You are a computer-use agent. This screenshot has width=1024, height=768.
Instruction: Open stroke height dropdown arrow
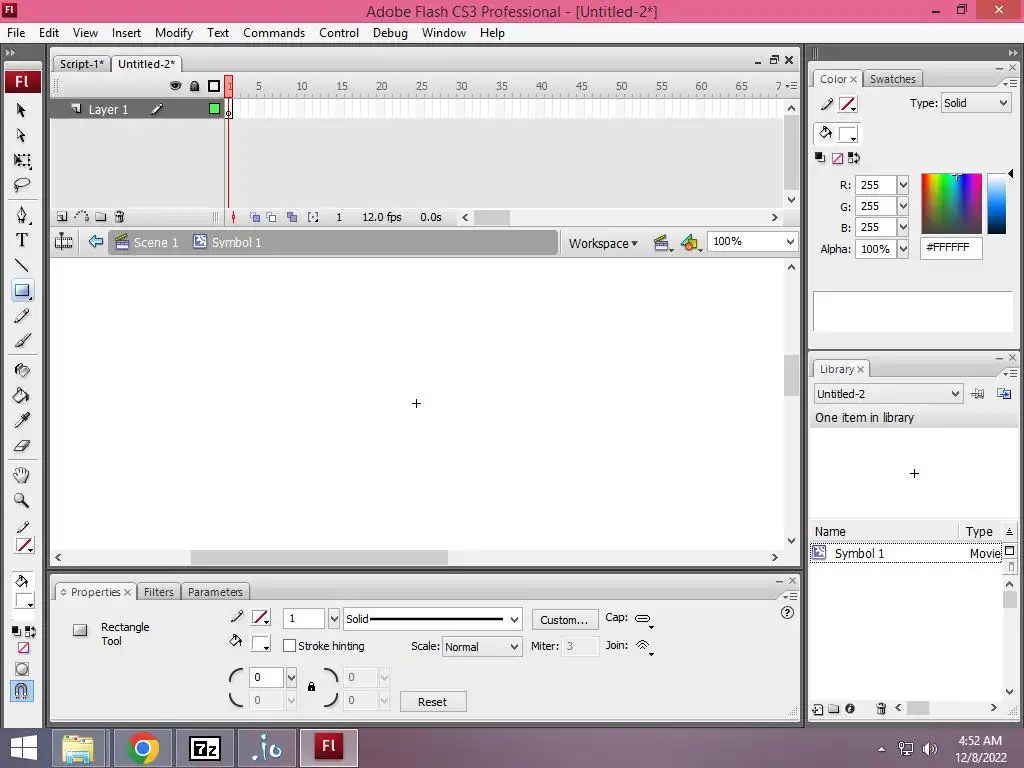pos(334,618)
